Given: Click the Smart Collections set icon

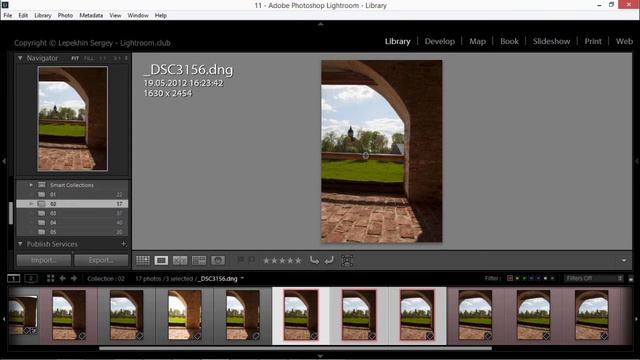Looking at the screenshot, I should [41, 185].
